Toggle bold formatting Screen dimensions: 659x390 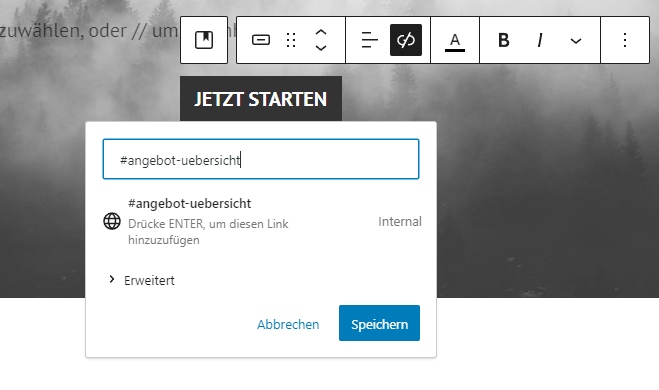503,40
